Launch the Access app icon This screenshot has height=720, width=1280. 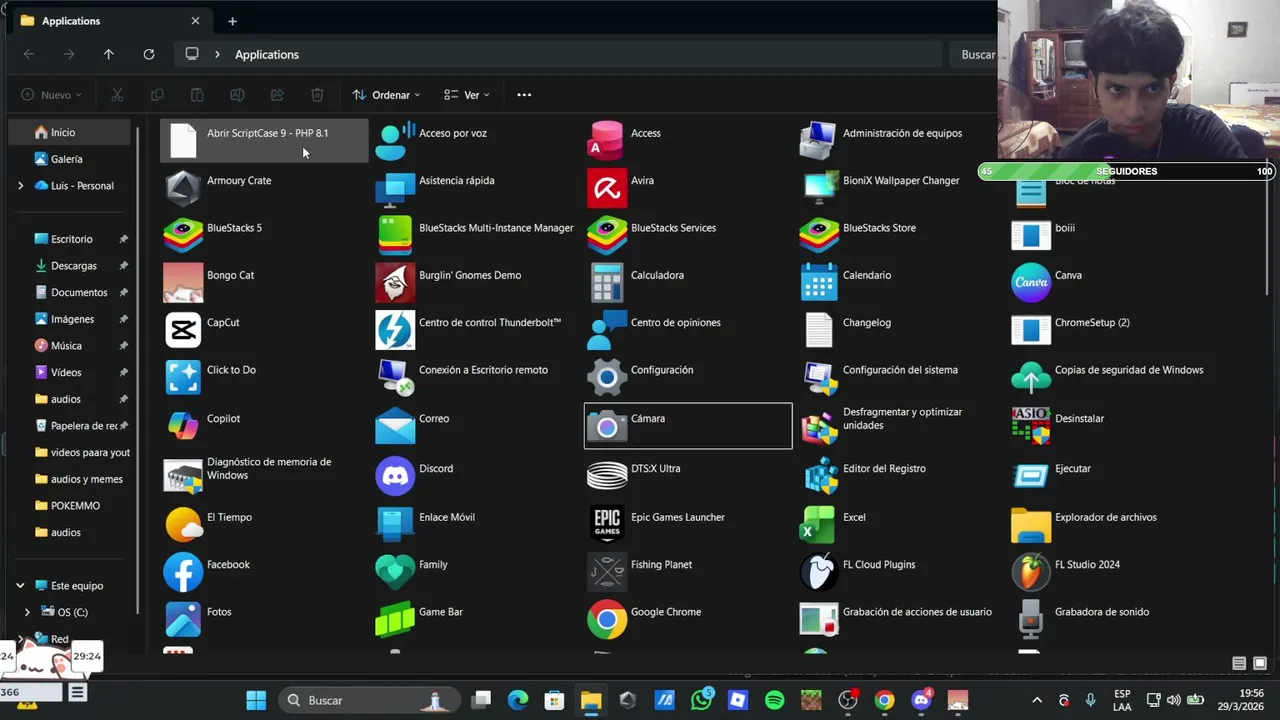[607, 141]
